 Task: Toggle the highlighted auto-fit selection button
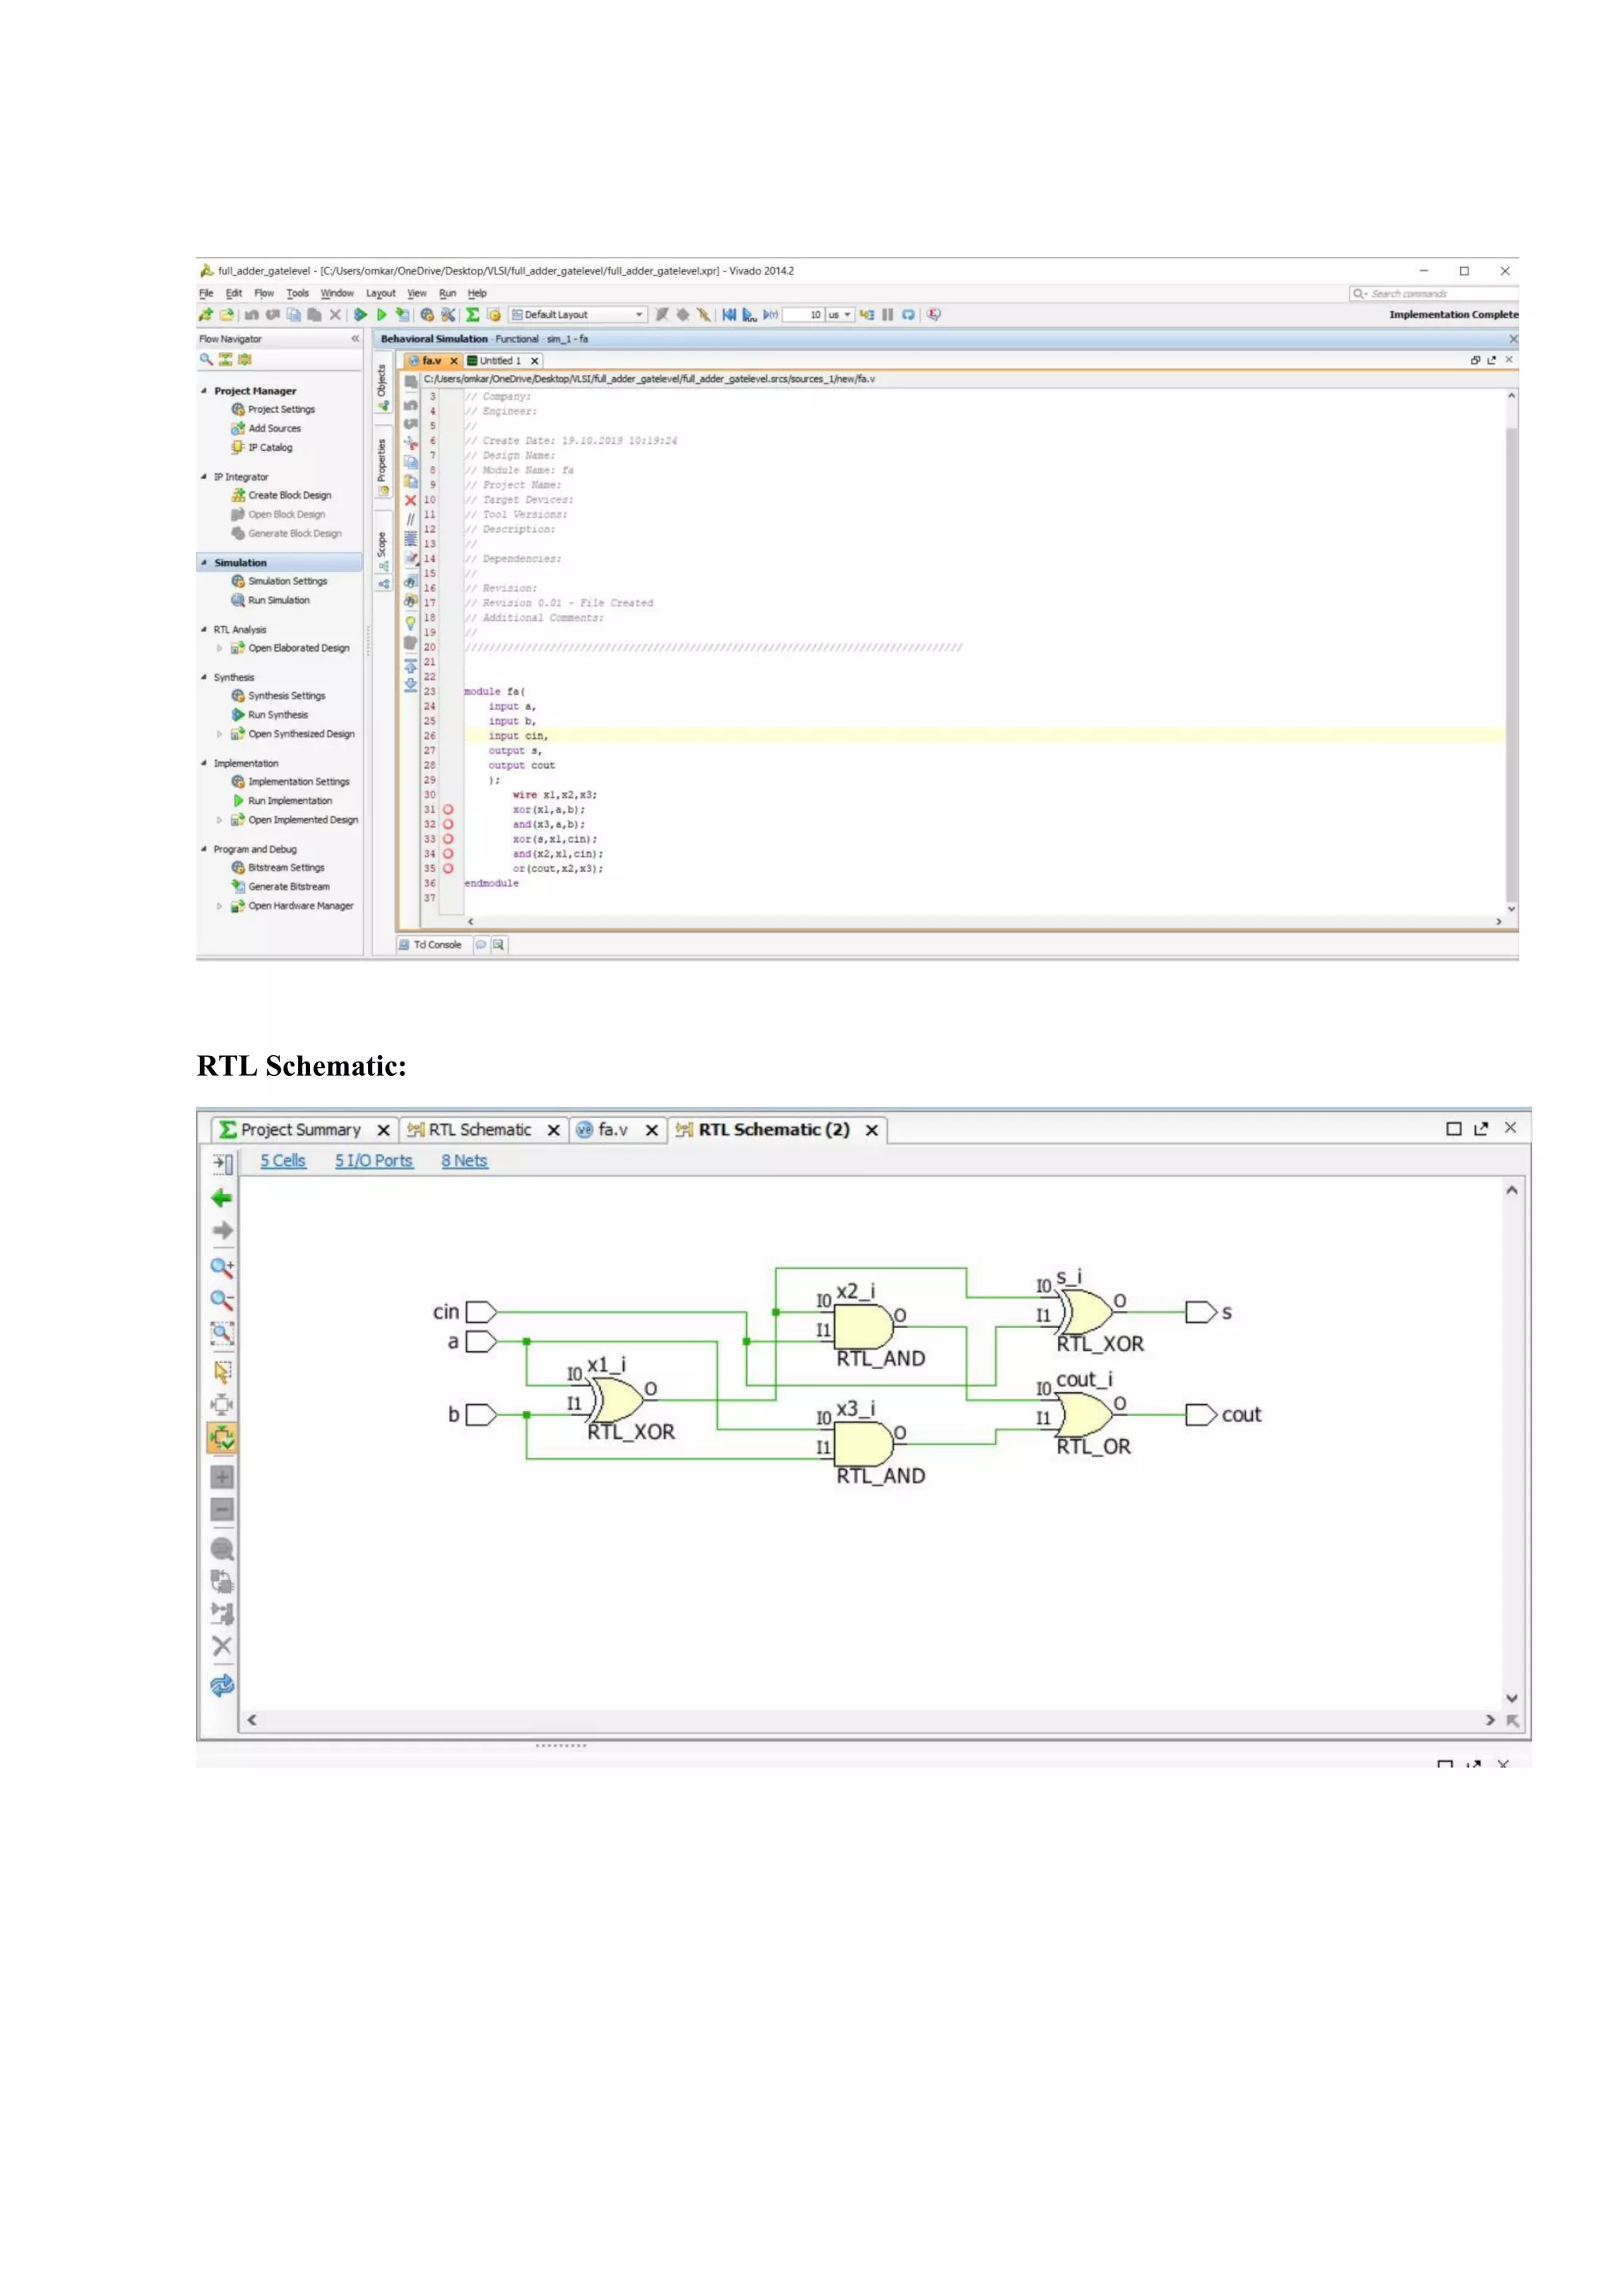pyautogui.click(x=222, y=1438)
